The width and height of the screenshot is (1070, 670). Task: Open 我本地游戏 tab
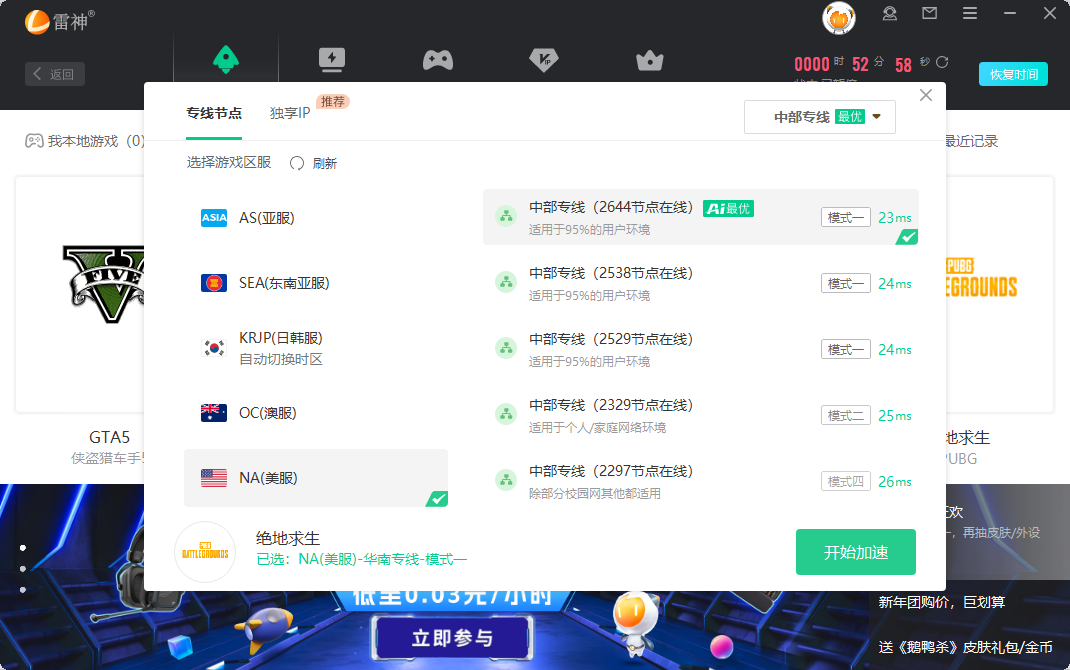pyautogui.click(x=85, y=141)
